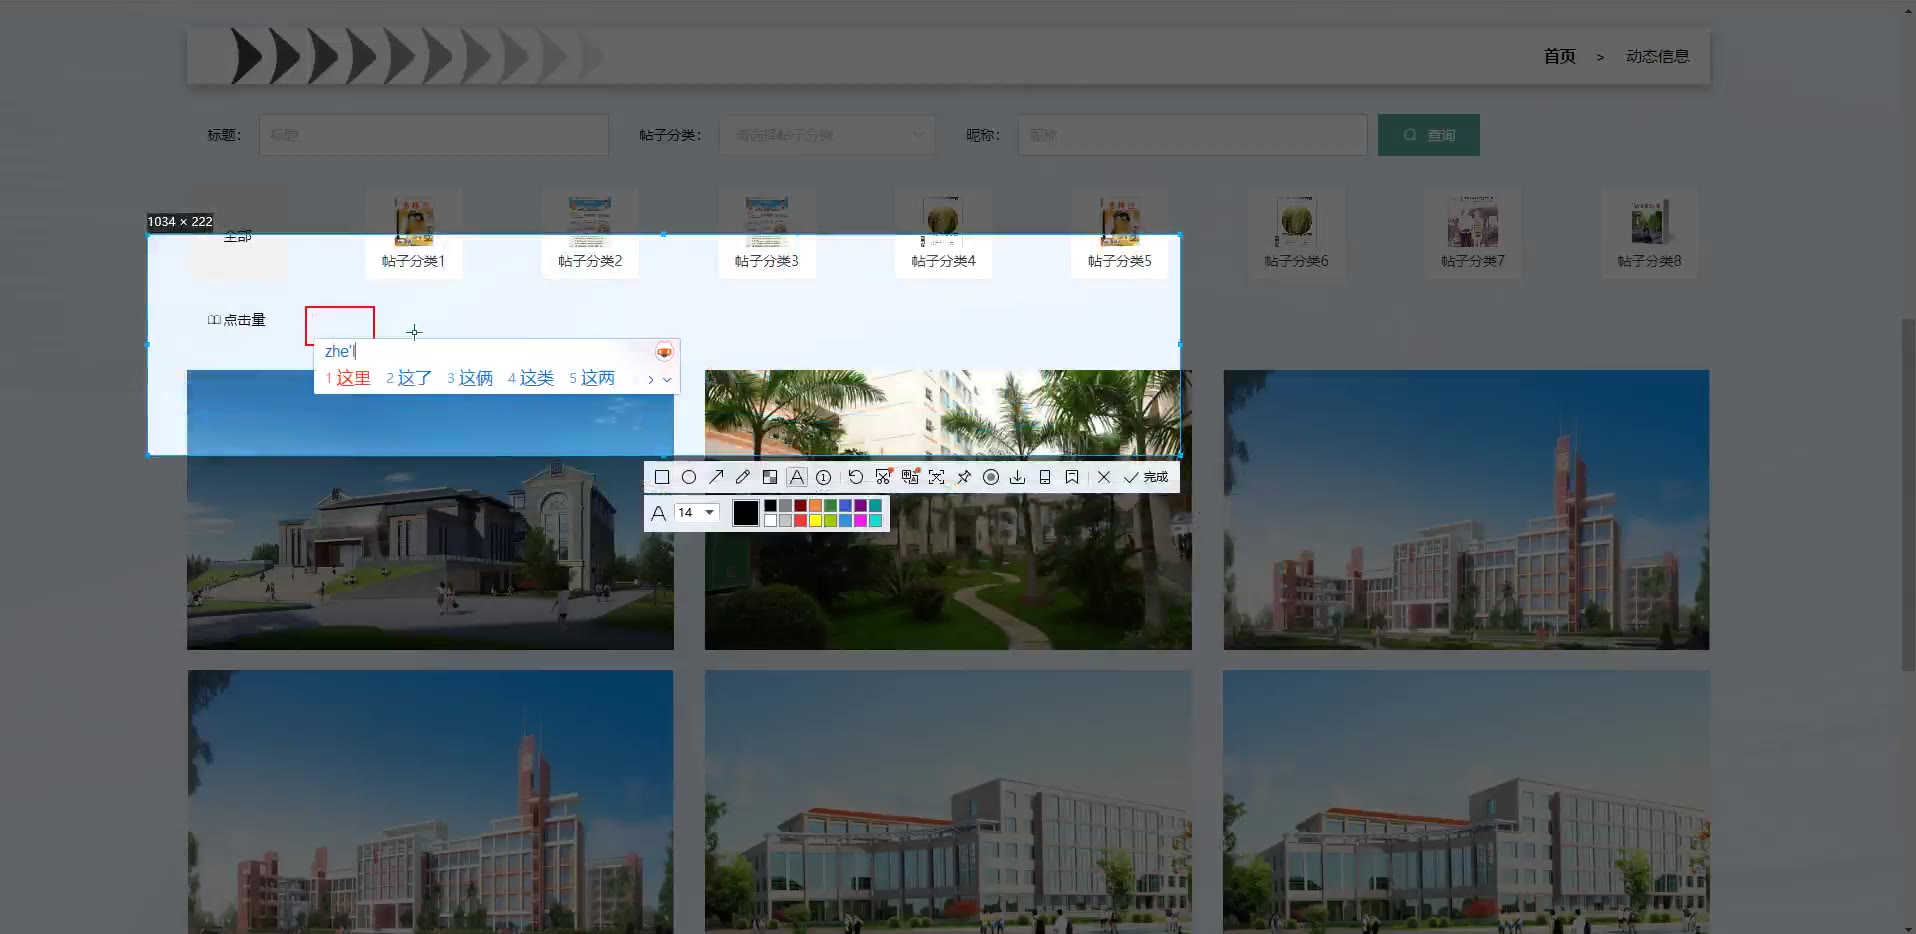The width and height of the screenshot is (1916, 934).
Task: Click the scissors long-screenshot icon
Action: click(x=883, y=477)
